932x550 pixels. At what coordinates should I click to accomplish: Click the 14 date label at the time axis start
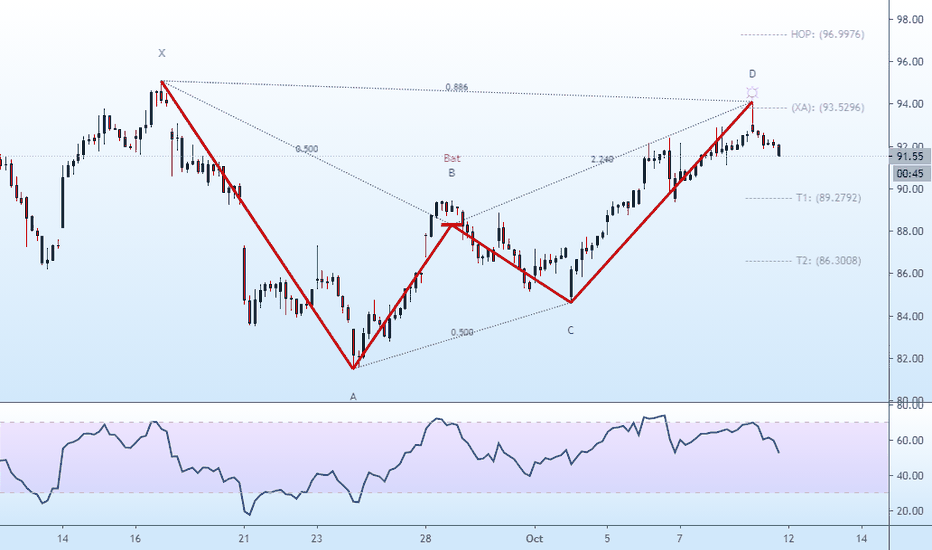click(x=62, y=539)
